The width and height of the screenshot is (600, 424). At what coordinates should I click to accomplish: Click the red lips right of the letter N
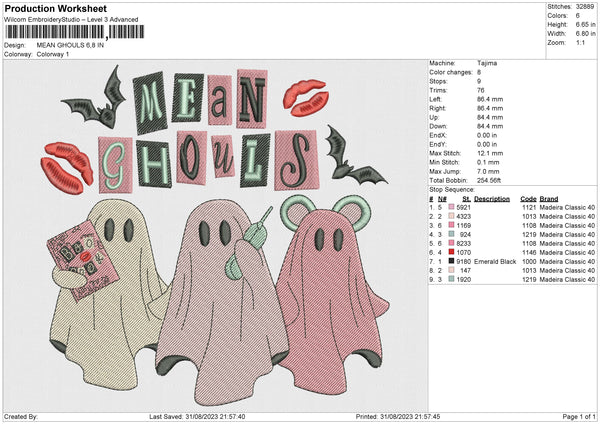tap(306, 98)
